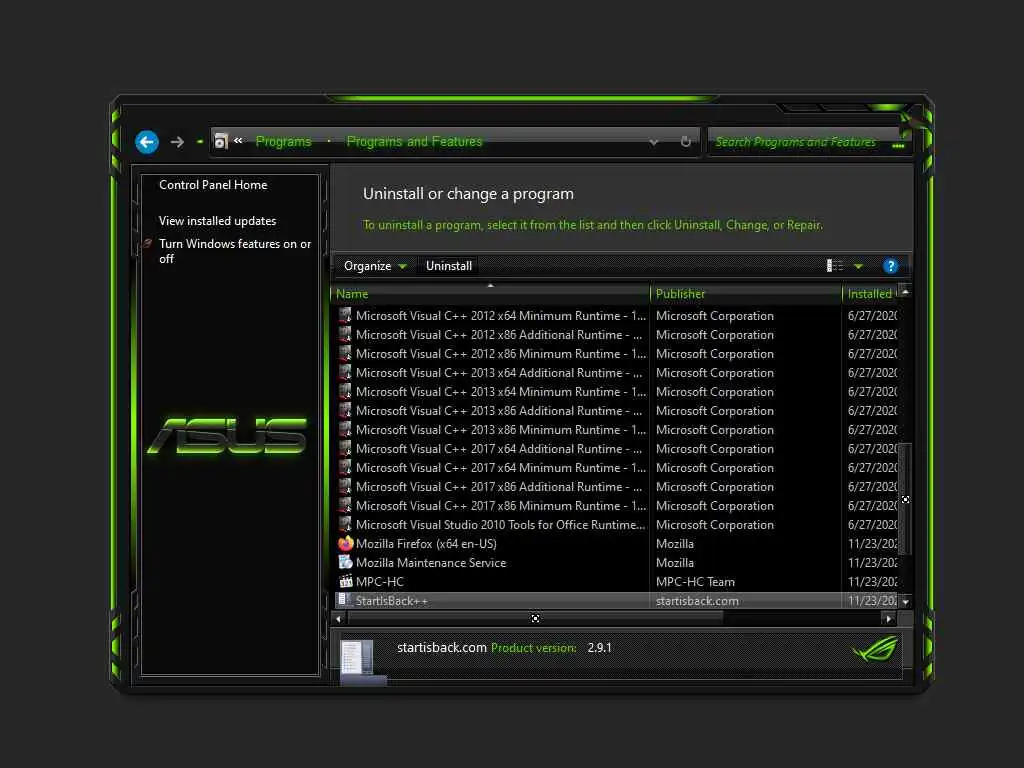Click the Control Panel icon in the address bar
Image resolution: width=1024 pixels, height=768 pixels.
221,141
